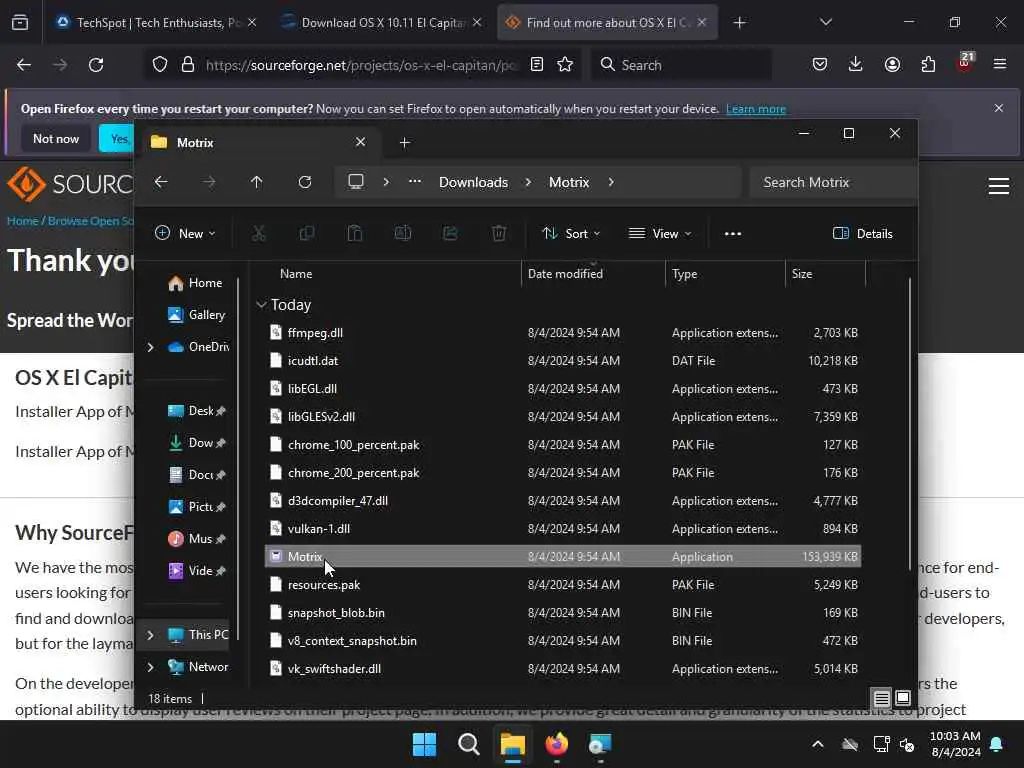Screen dimensions: 1024x768
Task: Open the View dropdown
Action: click(660, 233)
